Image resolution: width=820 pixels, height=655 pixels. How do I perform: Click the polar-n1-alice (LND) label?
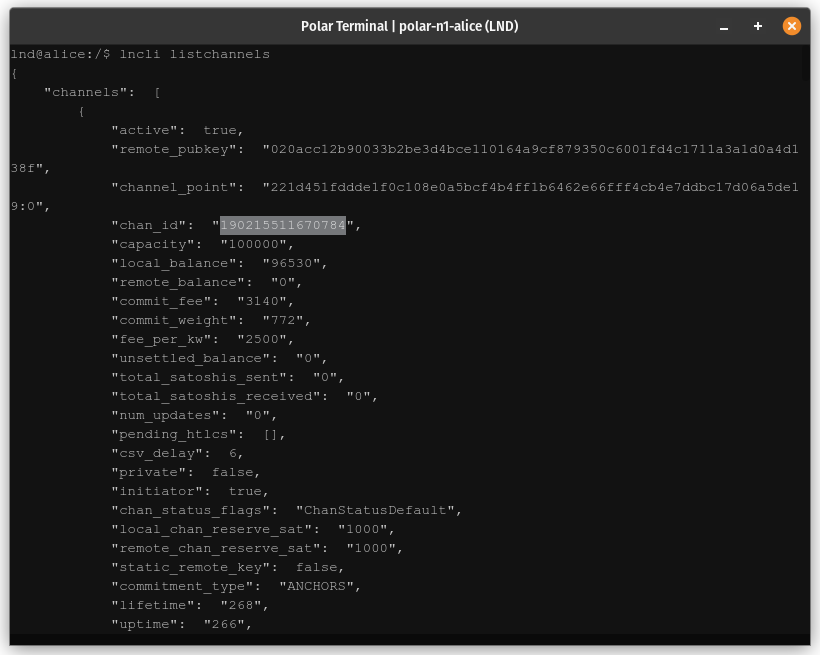[x=457, y=26]
